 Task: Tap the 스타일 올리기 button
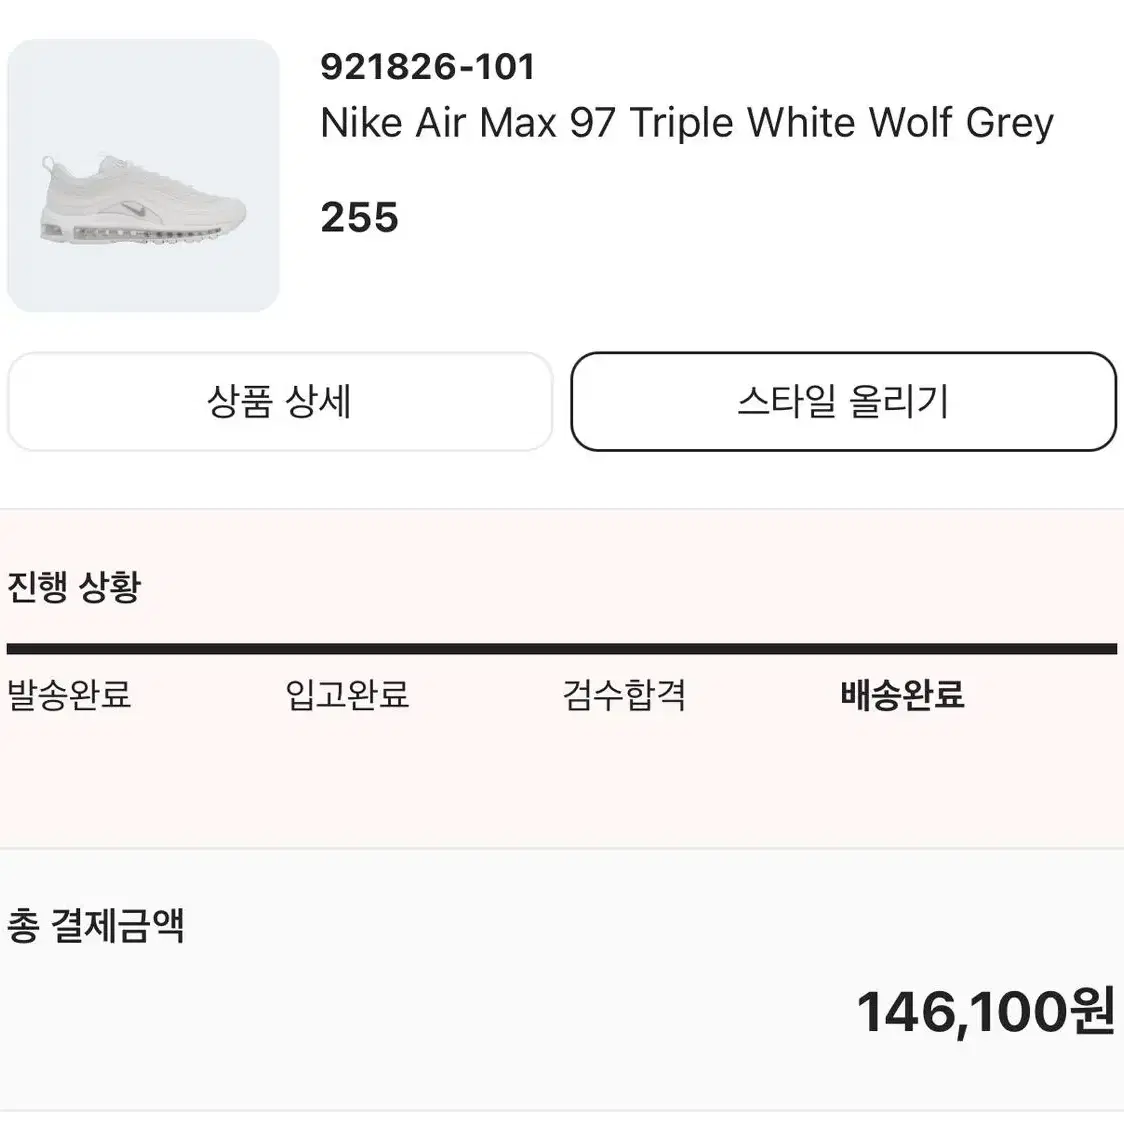pos(844,401)
